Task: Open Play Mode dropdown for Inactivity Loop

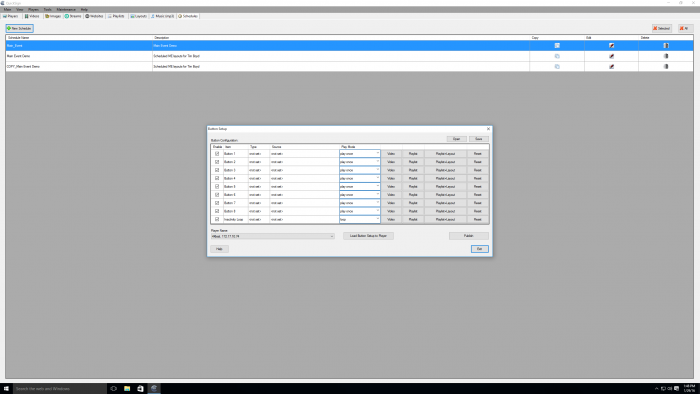Action: point(377,219)
